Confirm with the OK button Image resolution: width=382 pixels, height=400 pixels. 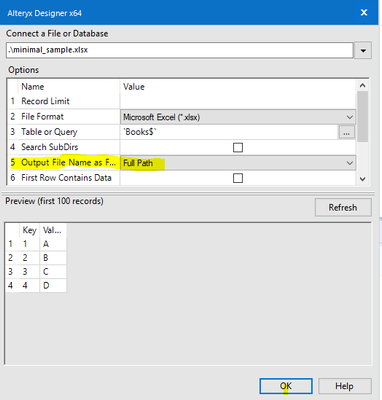[x=286, y=386]
